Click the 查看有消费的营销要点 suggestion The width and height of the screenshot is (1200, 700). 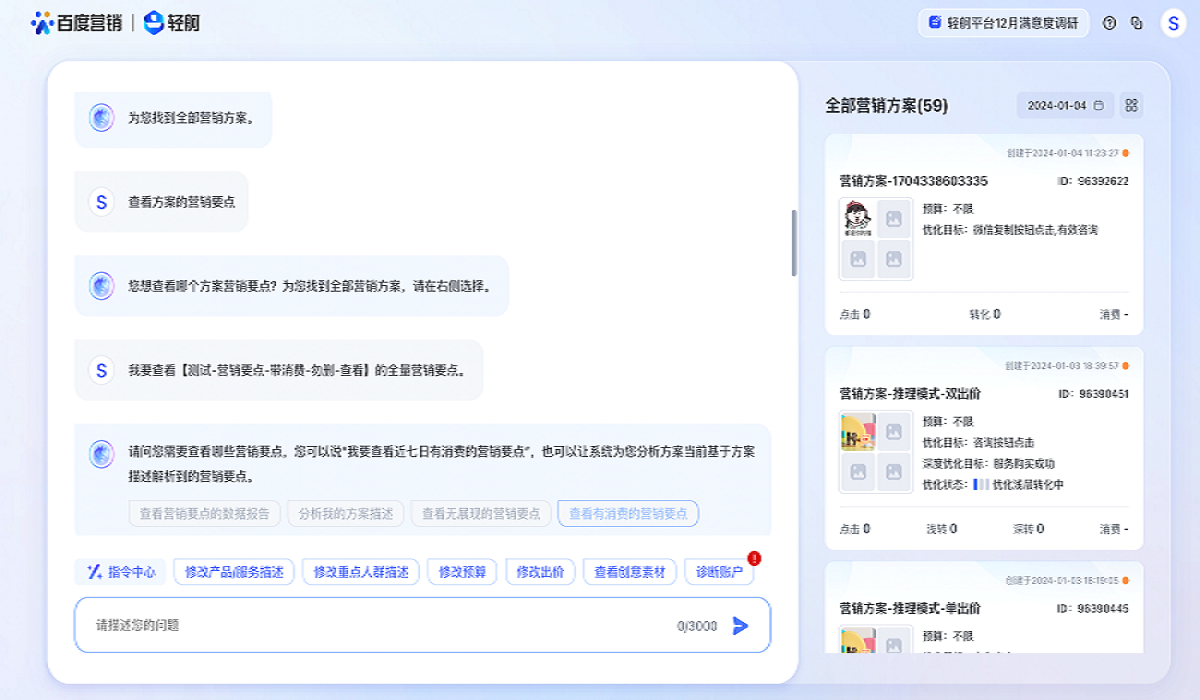[x=628, y=514]
